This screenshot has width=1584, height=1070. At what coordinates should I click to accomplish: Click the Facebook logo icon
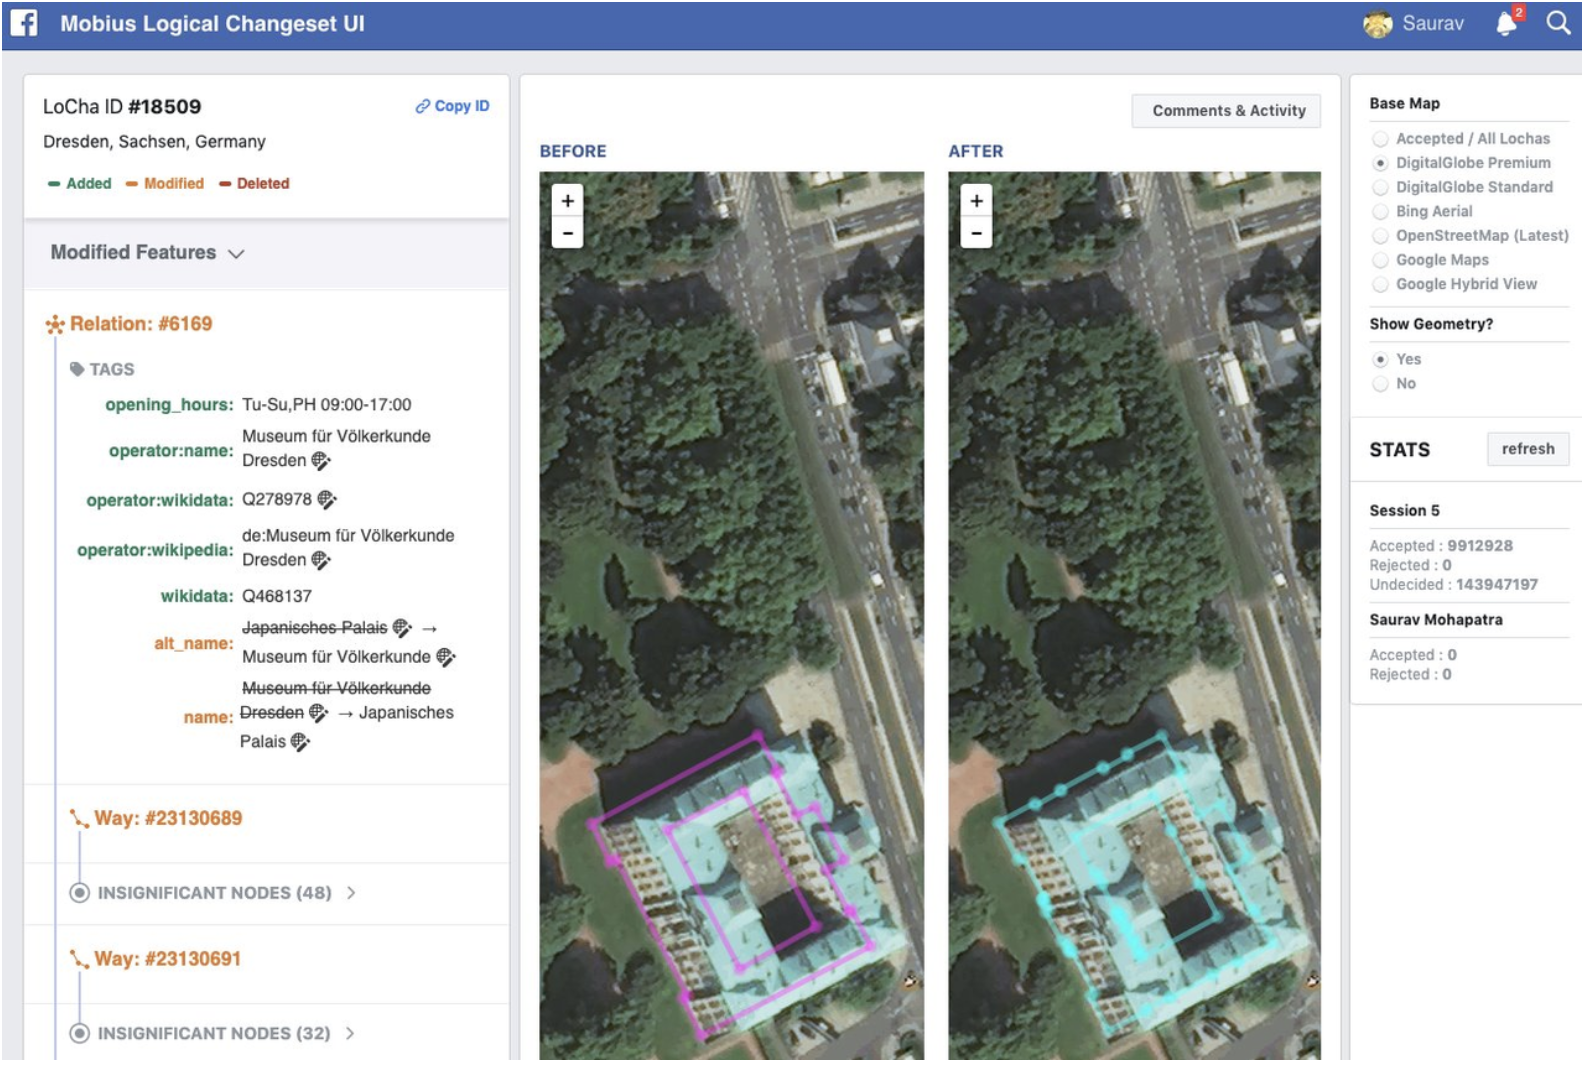tap(24, 23)
